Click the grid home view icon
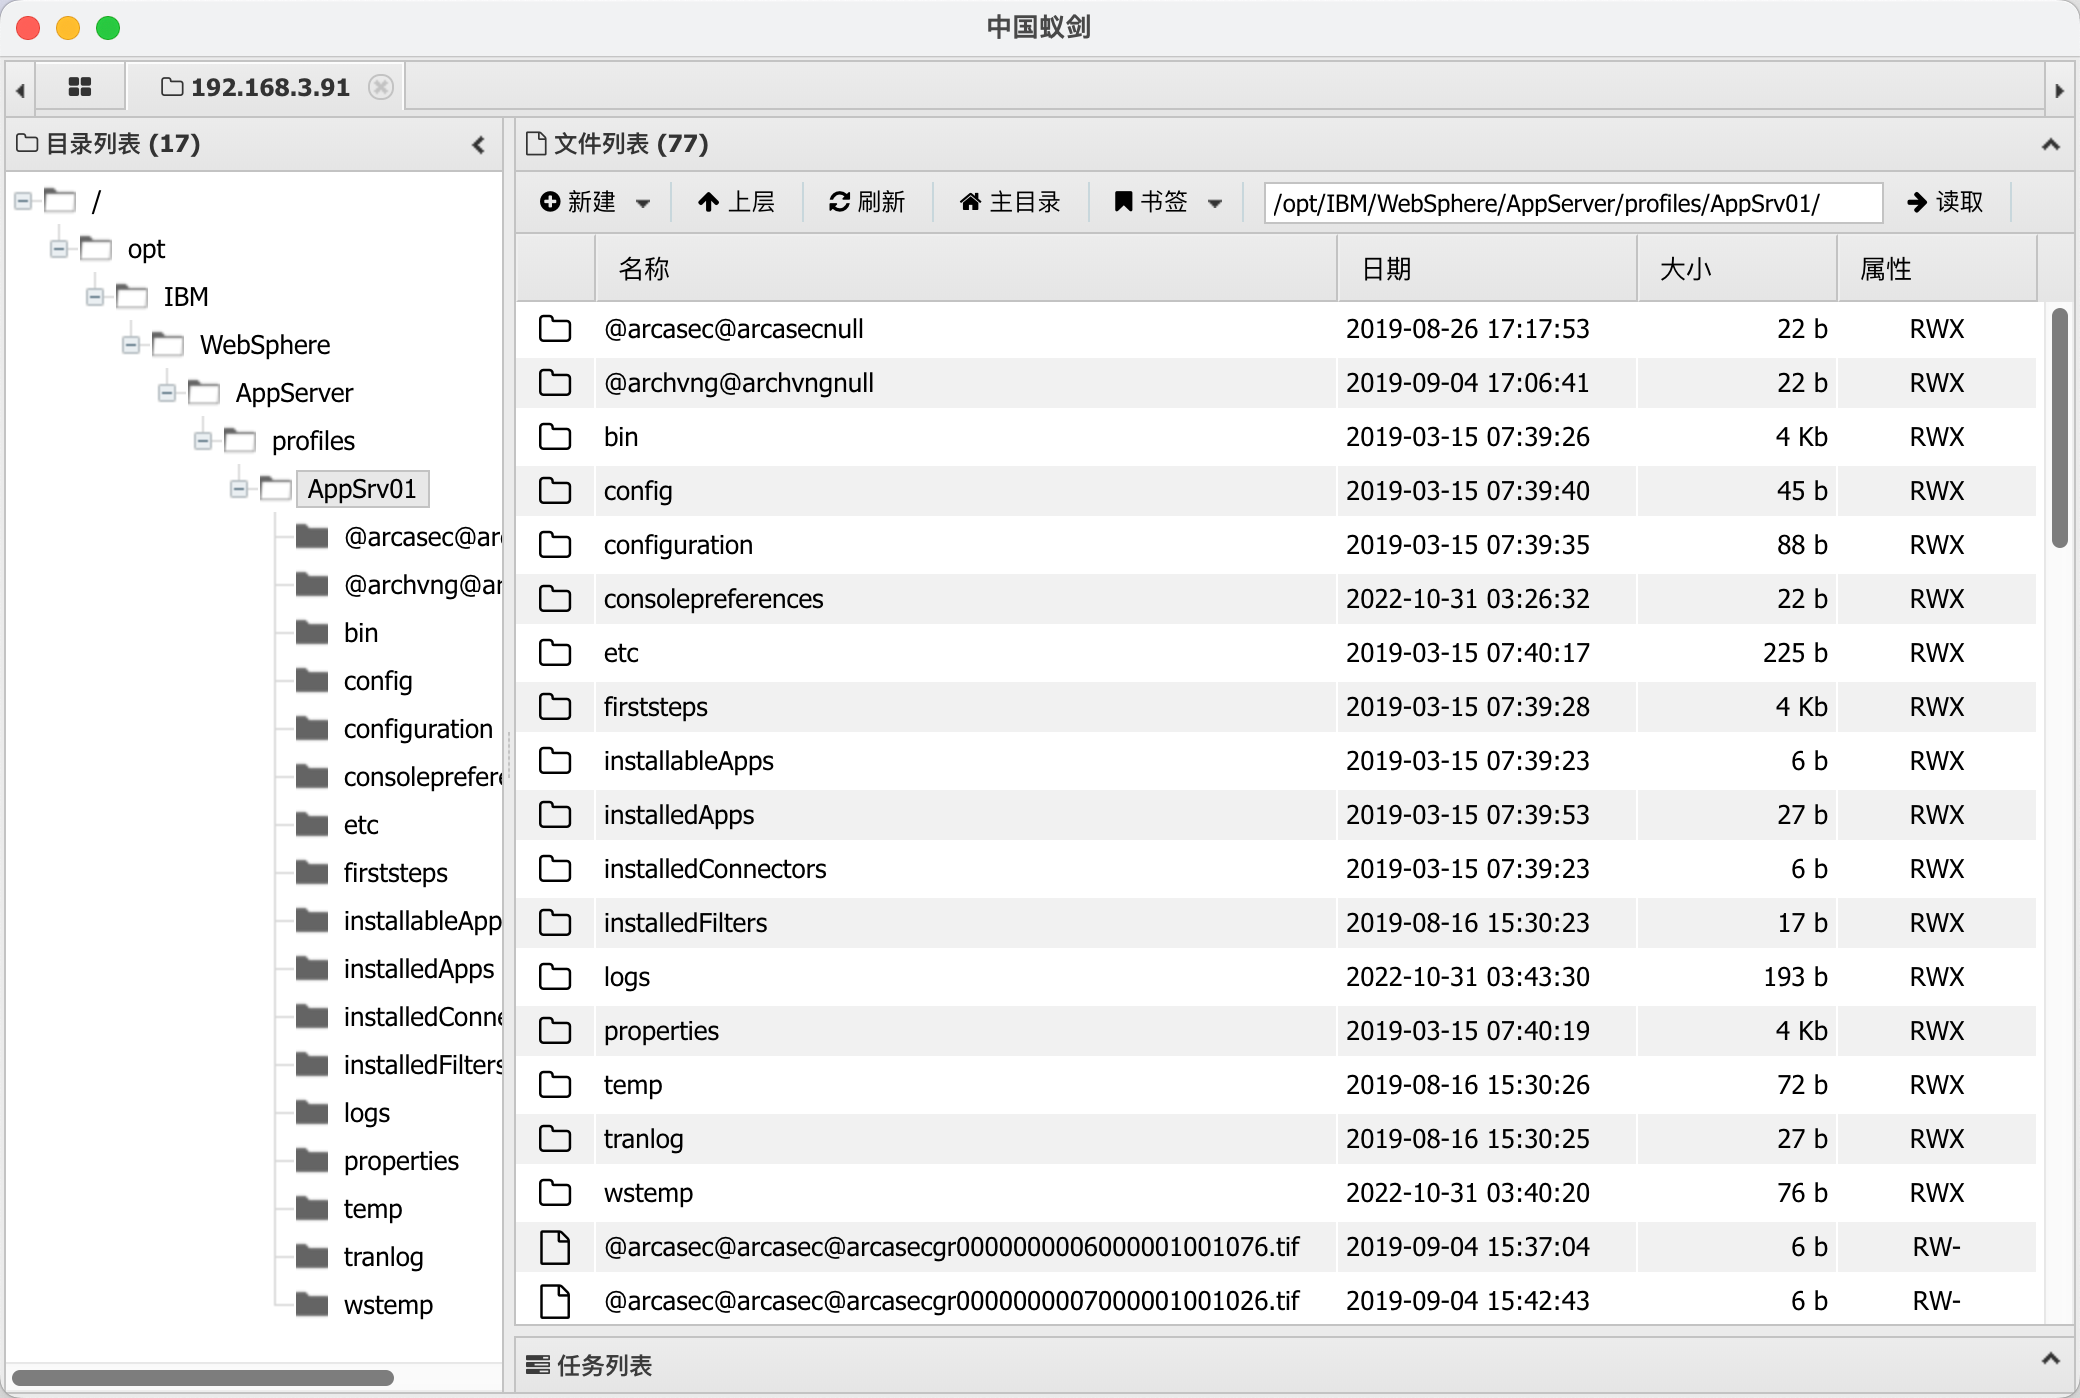 click(x=80, y=87)
